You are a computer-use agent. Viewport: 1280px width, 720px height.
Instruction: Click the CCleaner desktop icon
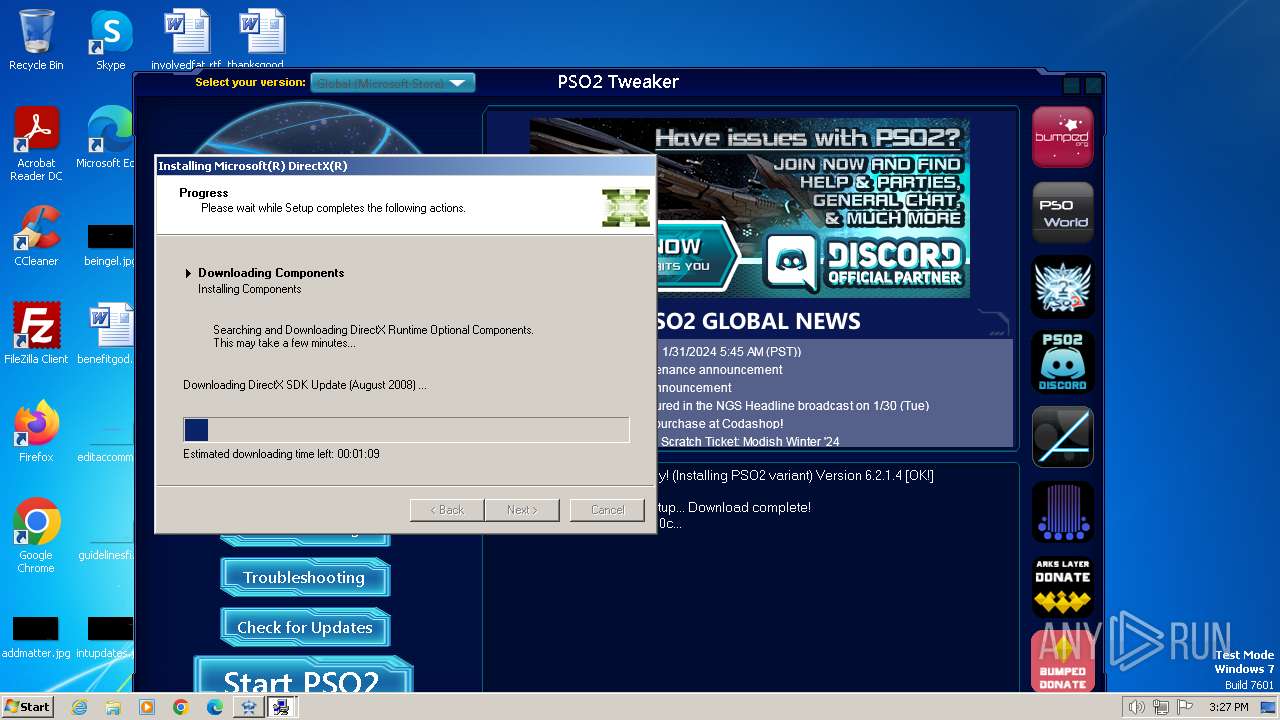[x=36, y=236]
